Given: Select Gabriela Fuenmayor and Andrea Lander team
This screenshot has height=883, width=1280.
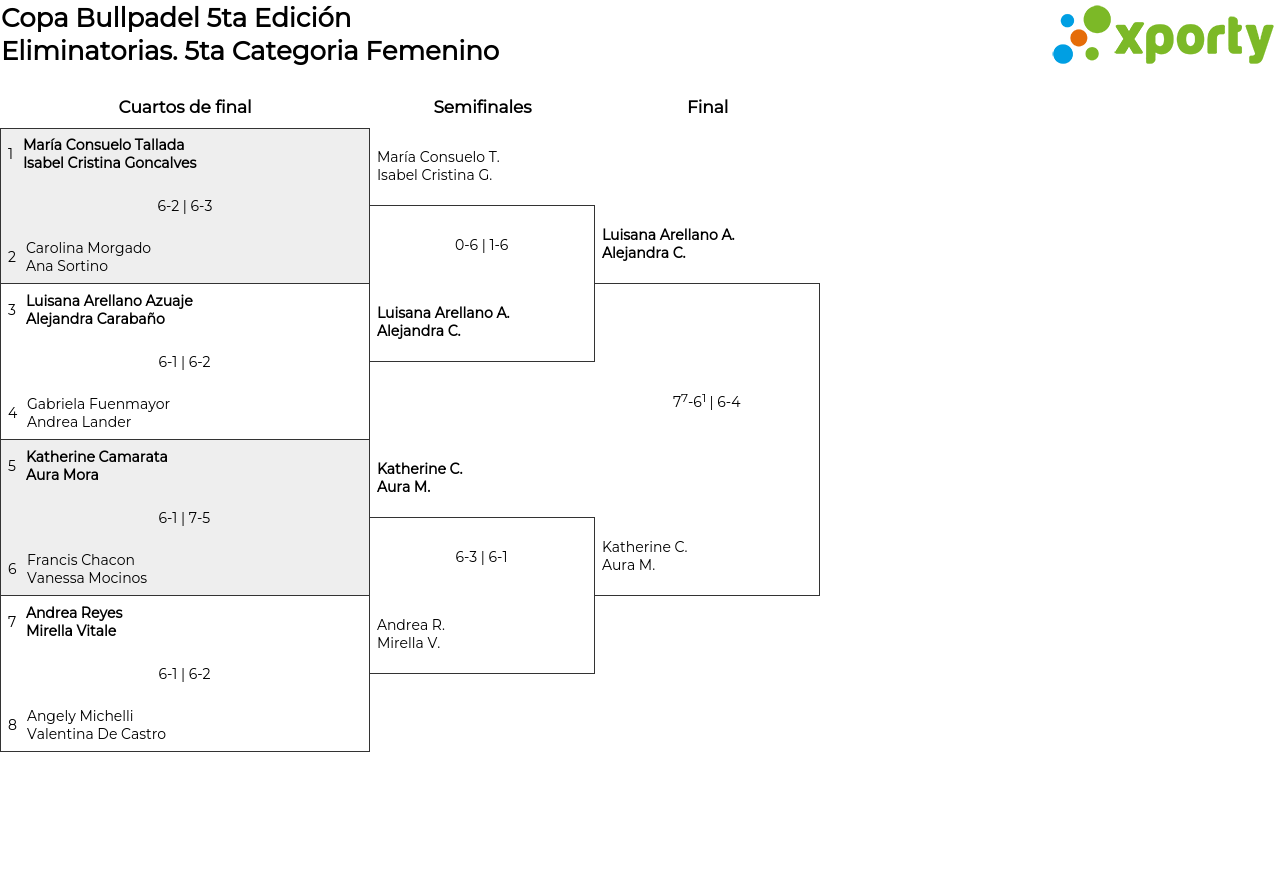Looking at the screenshot, I should coord(98,413).
